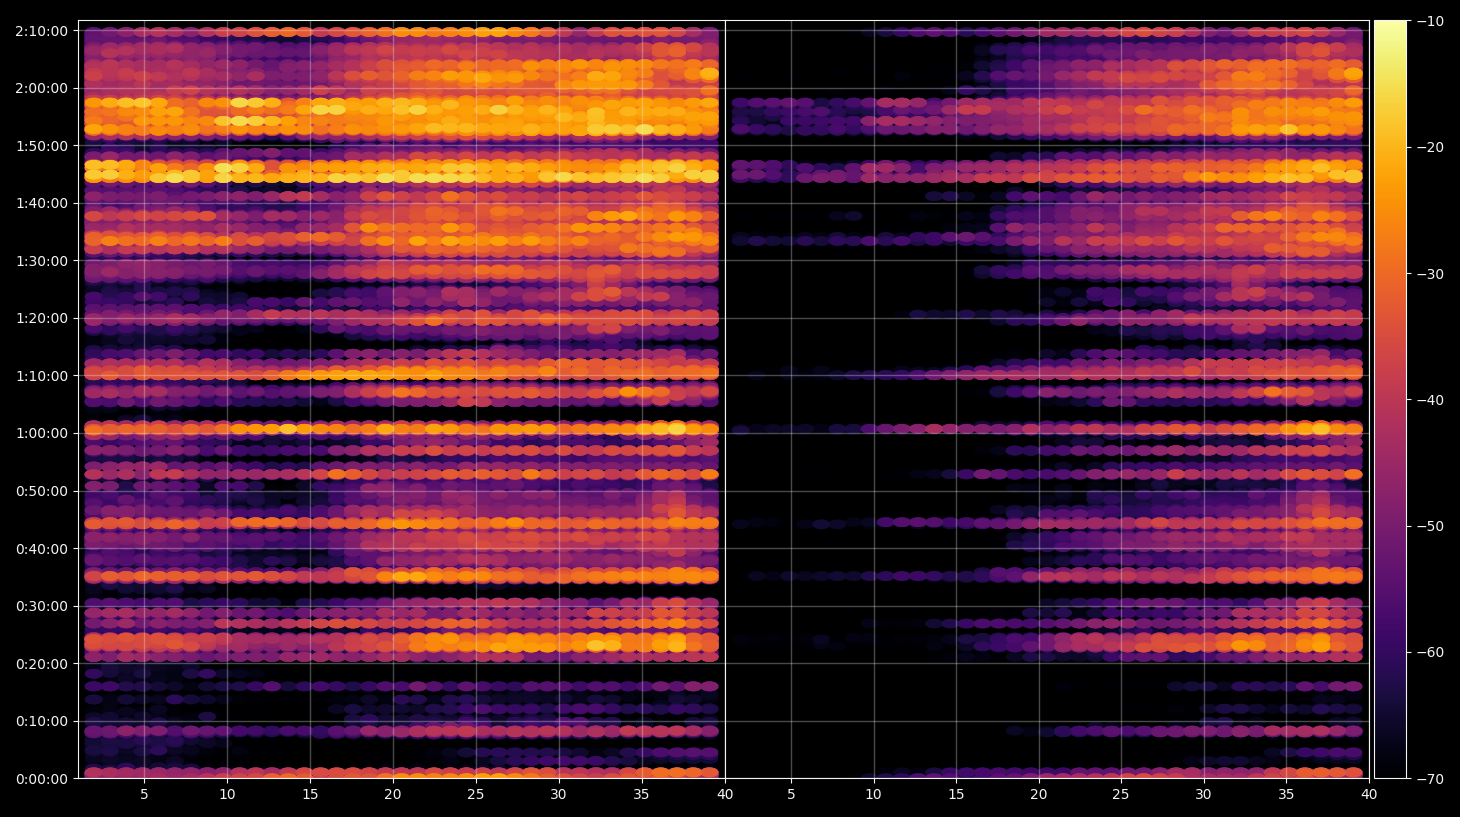Select the 1:50:00 y-axis tick label
1460x817 pixels.
click(41, 146)
